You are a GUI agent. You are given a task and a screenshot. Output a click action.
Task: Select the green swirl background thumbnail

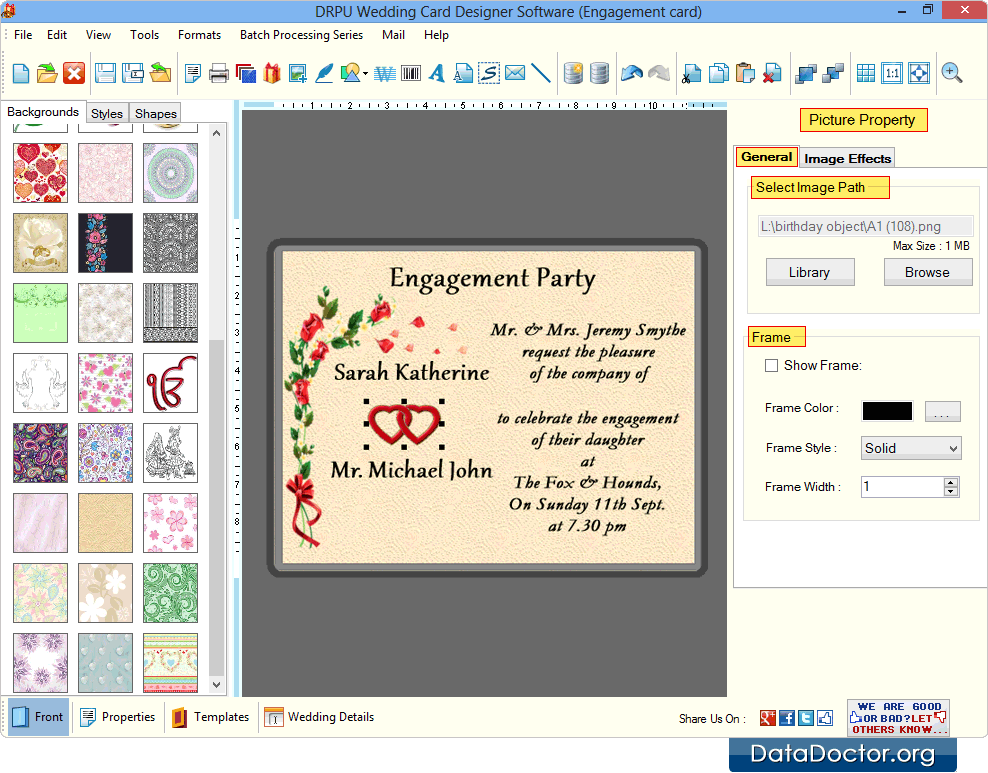pyautogui.click(x=170, y=593)
